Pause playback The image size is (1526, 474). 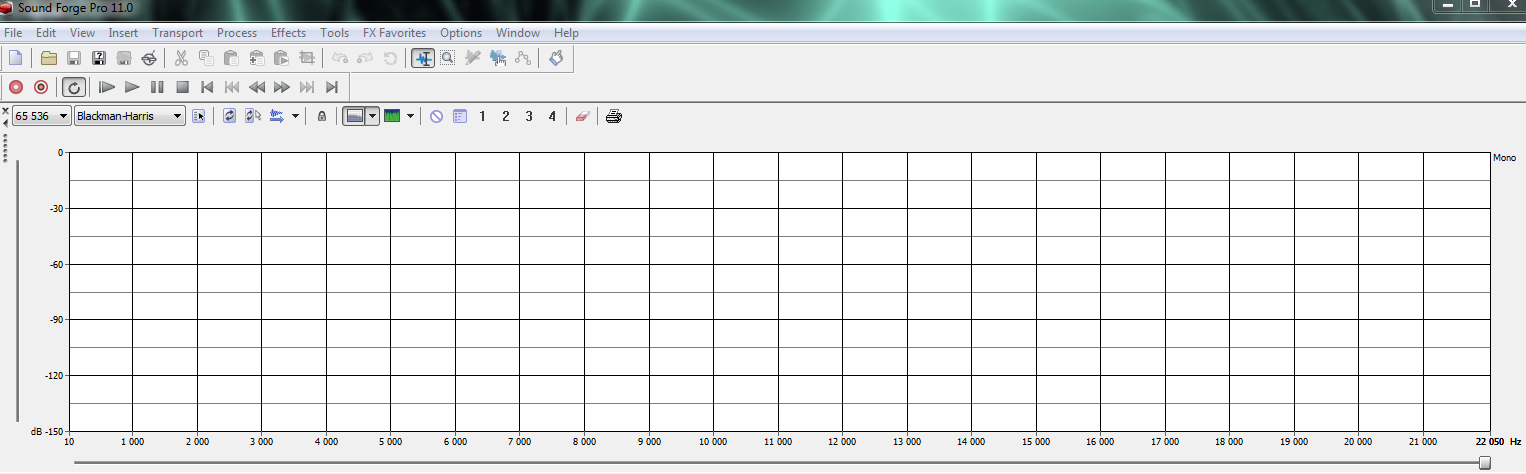(157, 87)
